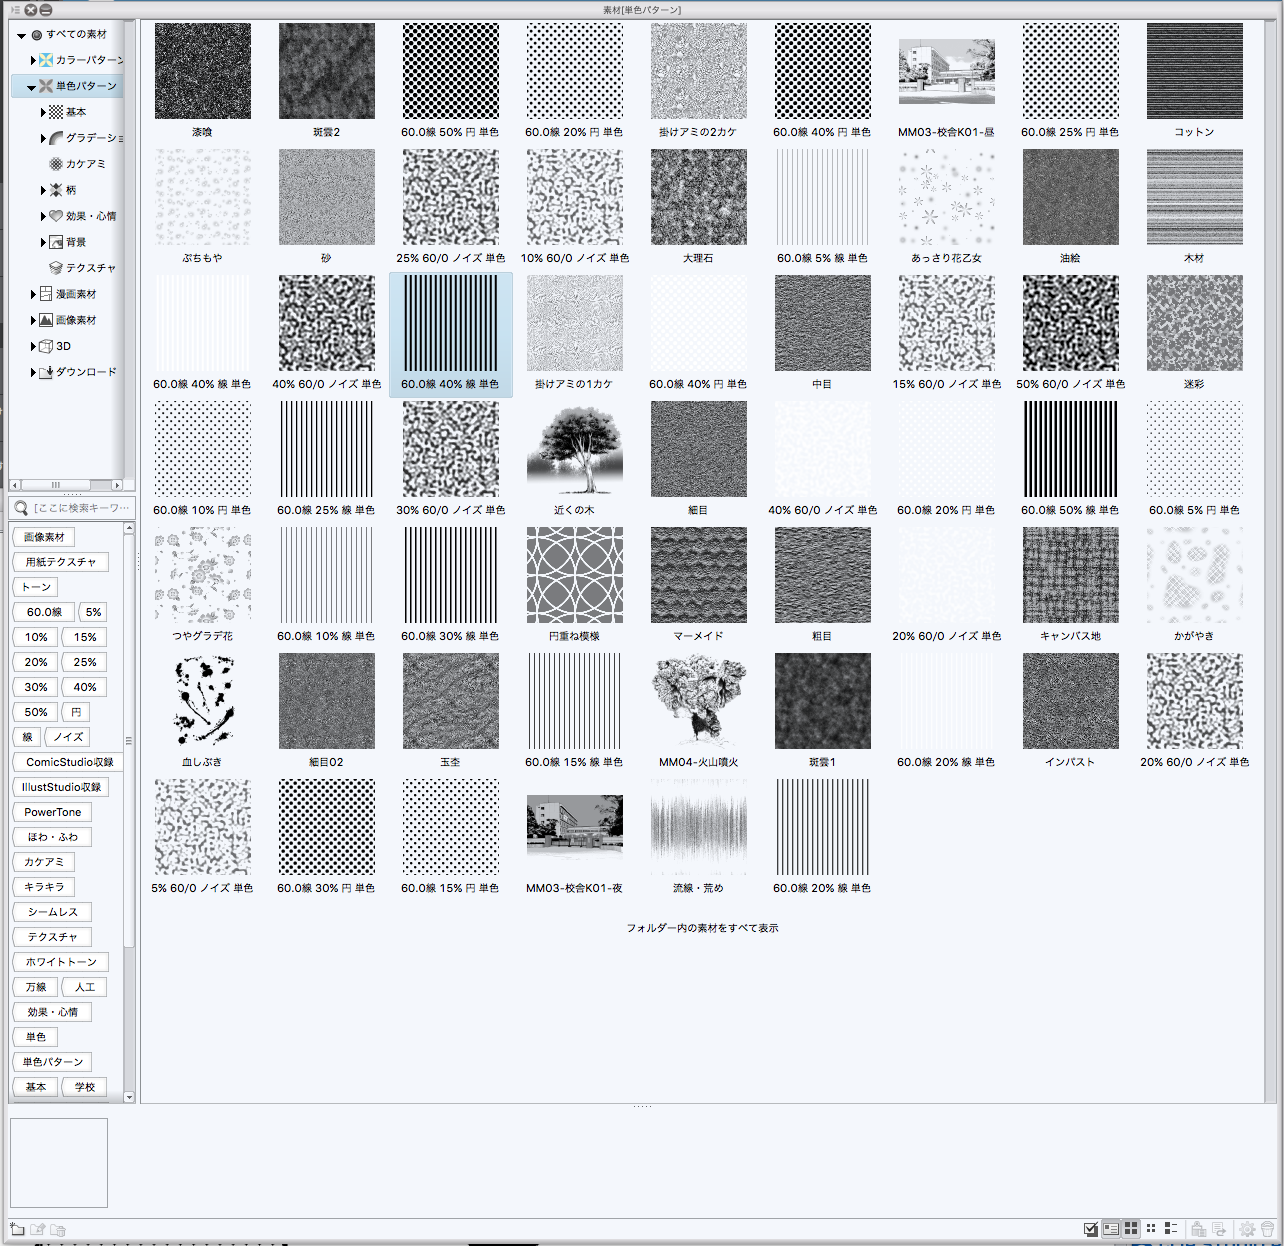
Task: Select the 近くの木 tree thumbnail
Action: (574, 449)
